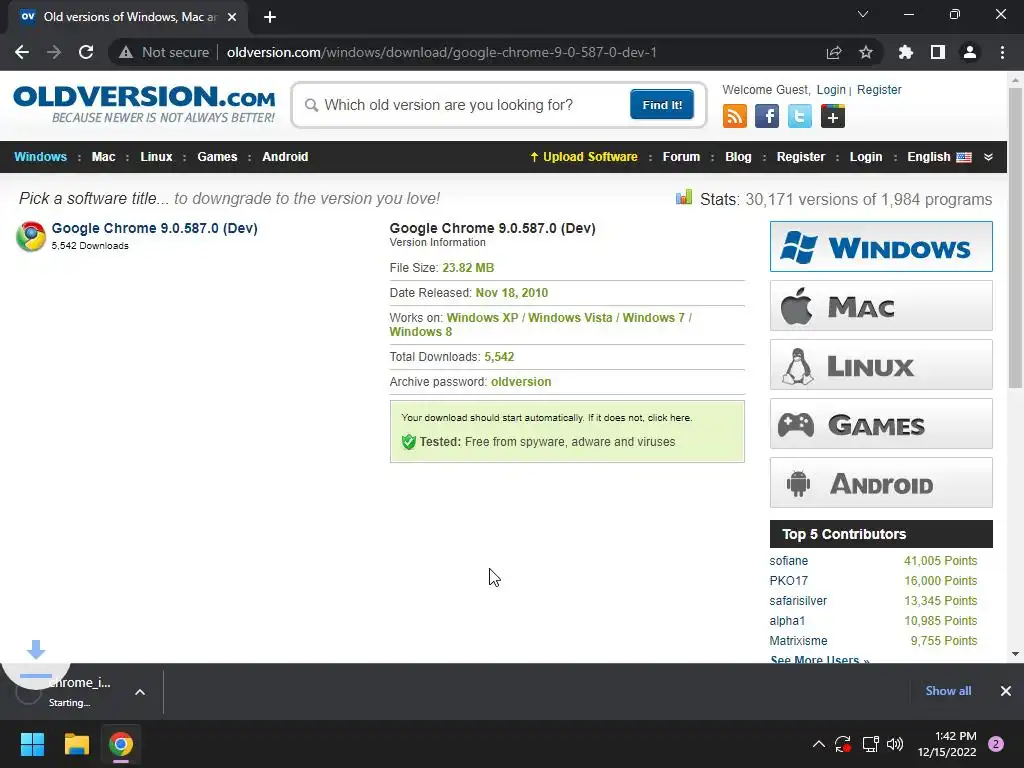
Task: Click the stats bar chart icon
Action: 684,197
